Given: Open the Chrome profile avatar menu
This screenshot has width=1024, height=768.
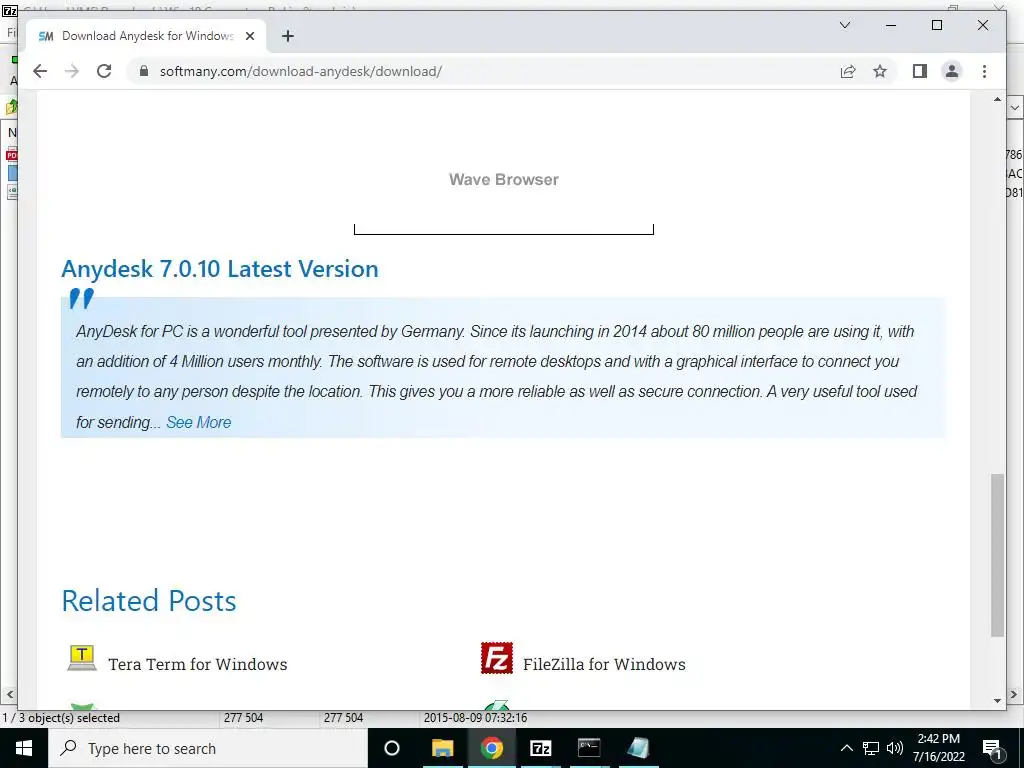Looking at the screenshot, I should click(952, 71).
